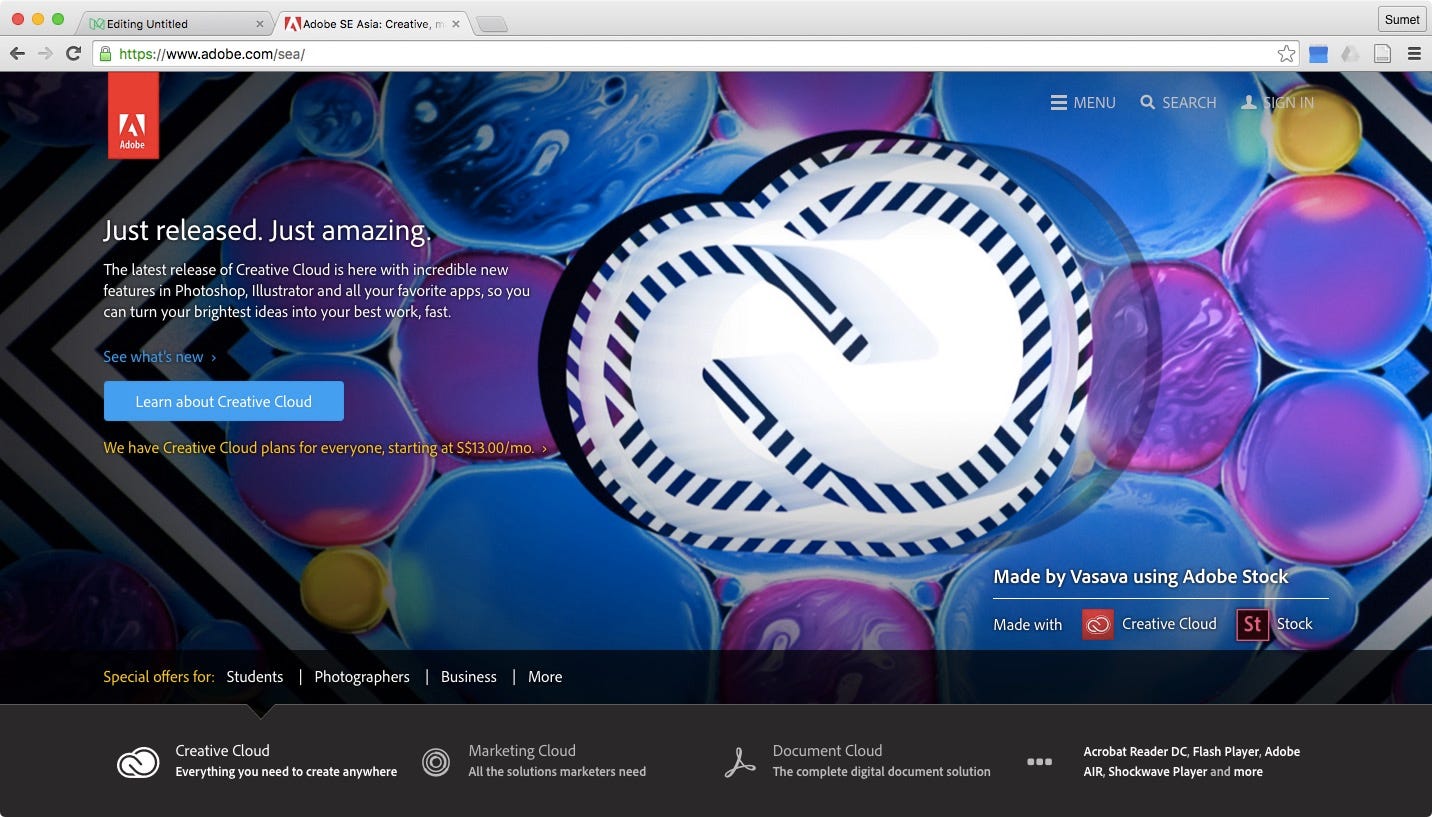Click the Creative Cloud label beside Made with

pos(1169,624)
